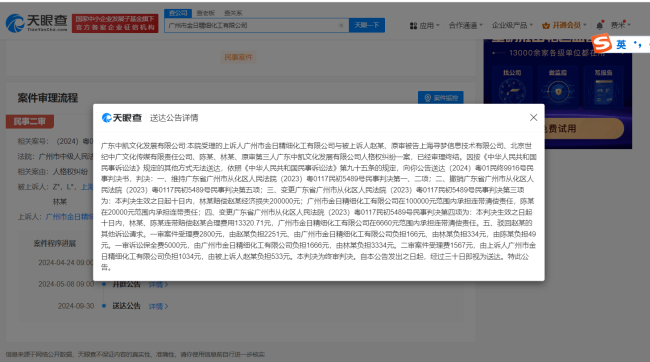650x362 pixels.
Task: Click the 英 input language indicator
Action: pos(621,44)
